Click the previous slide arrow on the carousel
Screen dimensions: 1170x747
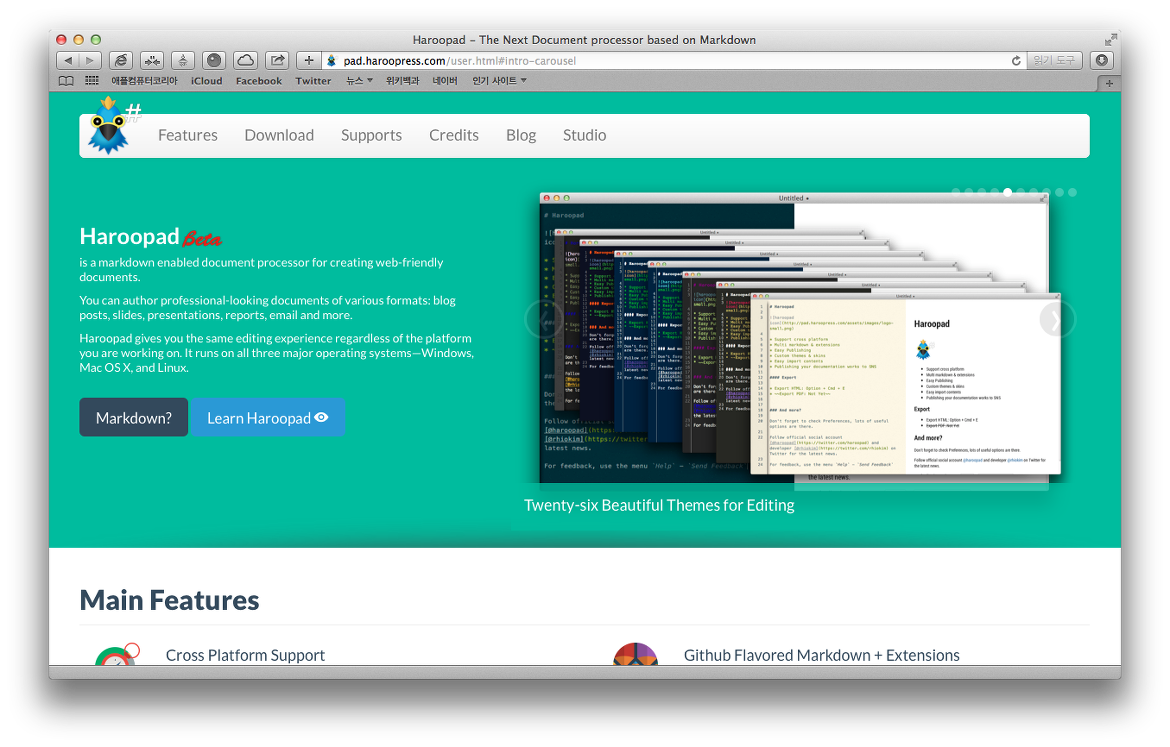tap(544, 319)
